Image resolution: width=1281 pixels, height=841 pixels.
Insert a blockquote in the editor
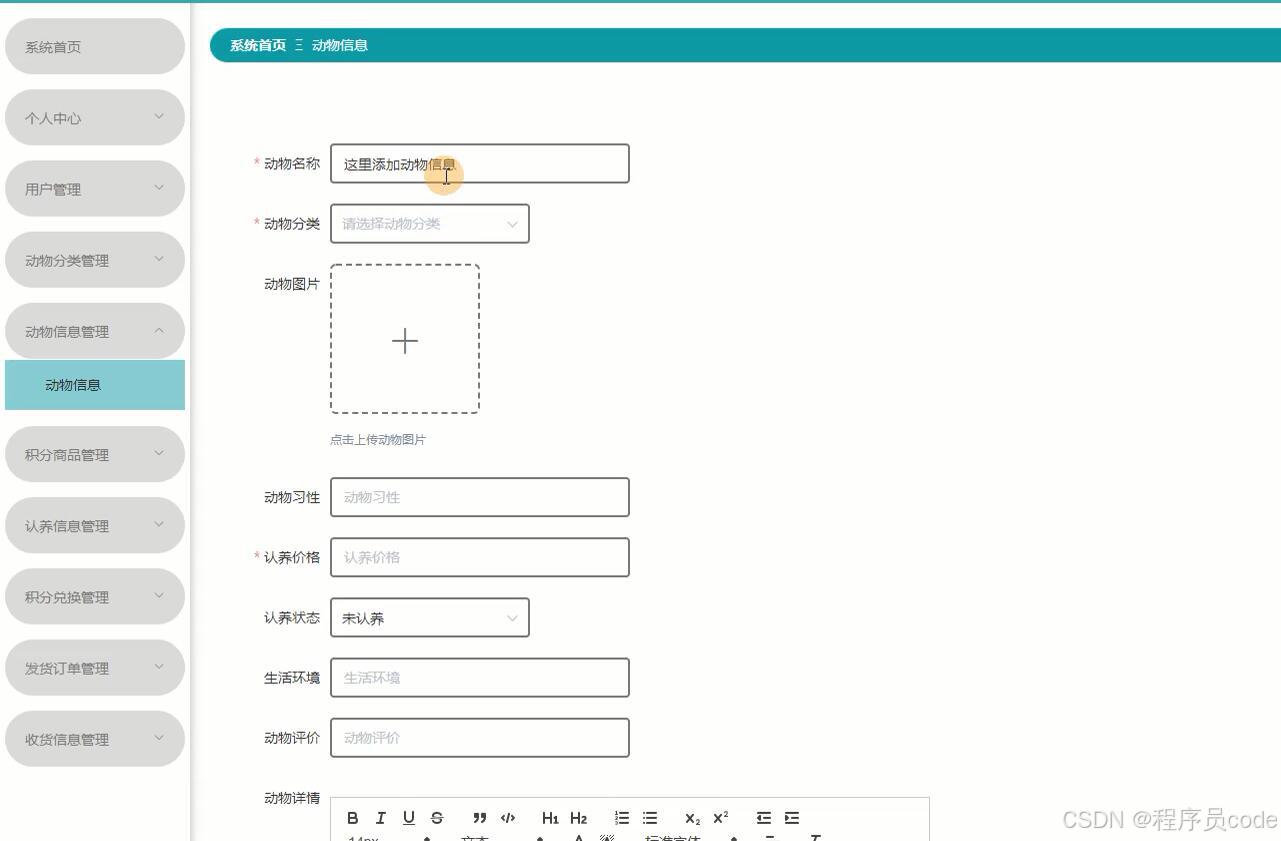[x=478, y=817]
